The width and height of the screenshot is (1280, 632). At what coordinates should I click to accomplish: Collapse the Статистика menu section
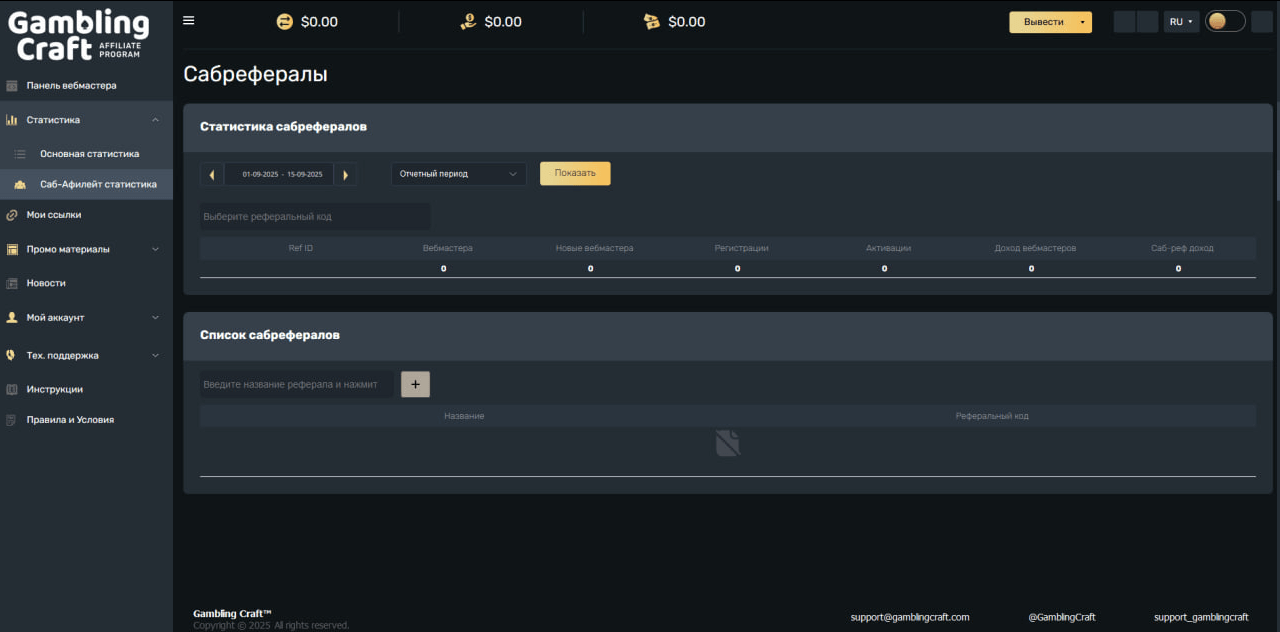[155, 120]
